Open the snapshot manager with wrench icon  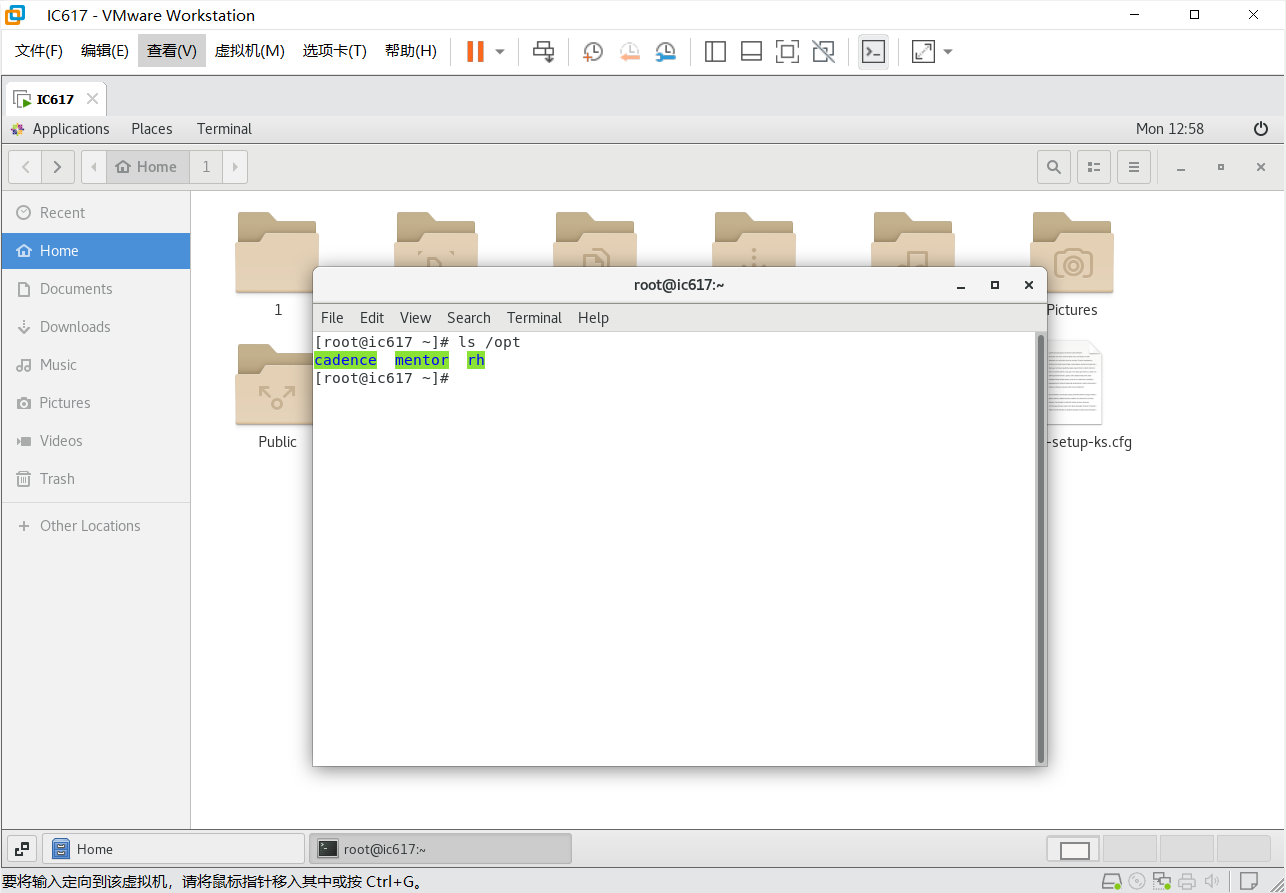665,51
